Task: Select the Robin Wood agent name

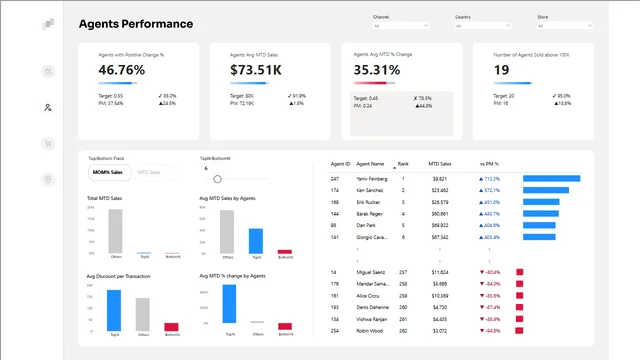Action: pos(369,331)
